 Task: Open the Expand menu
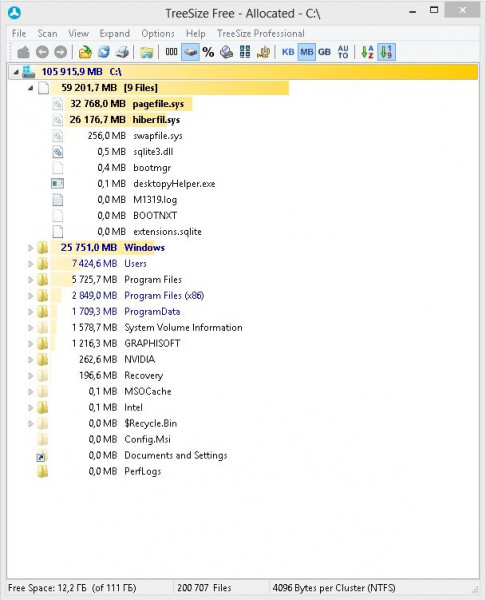(x=115, y=34)
